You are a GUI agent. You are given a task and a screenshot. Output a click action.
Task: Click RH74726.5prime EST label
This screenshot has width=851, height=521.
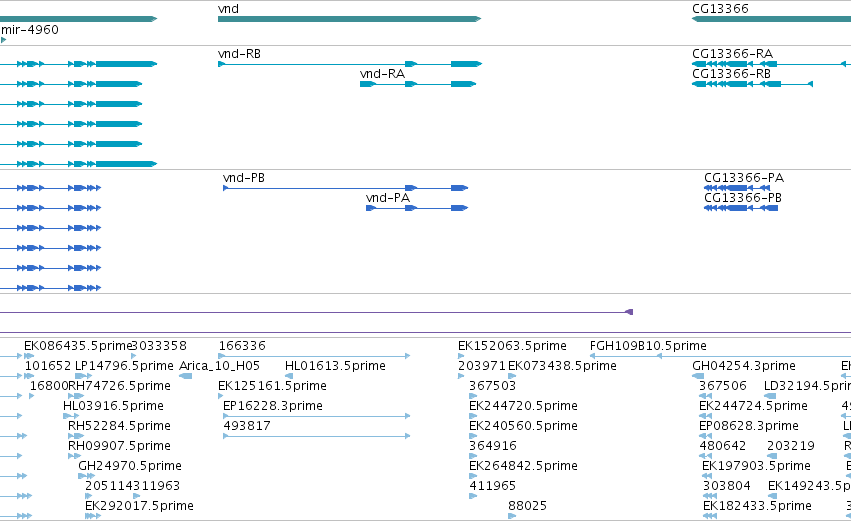pyautogui.click(x=119, y=386)
